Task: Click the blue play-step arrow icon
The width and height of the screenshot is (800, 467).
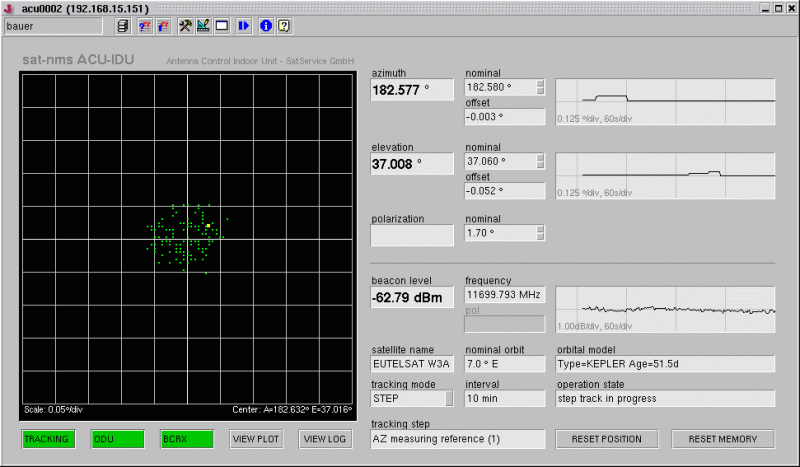Action: click(x=244, y=25)
